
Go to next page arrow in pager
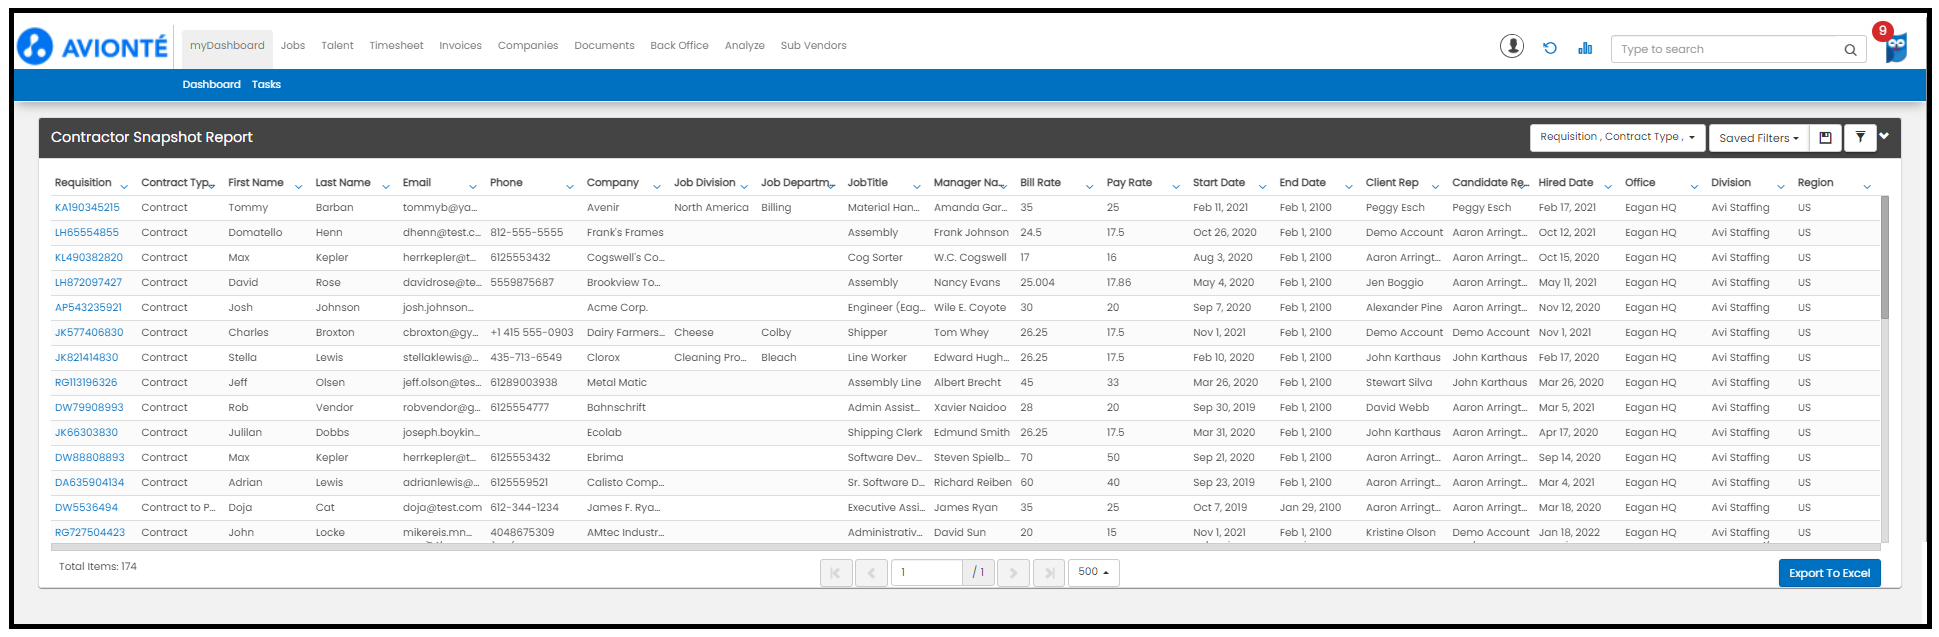(x=1013, y=573)
